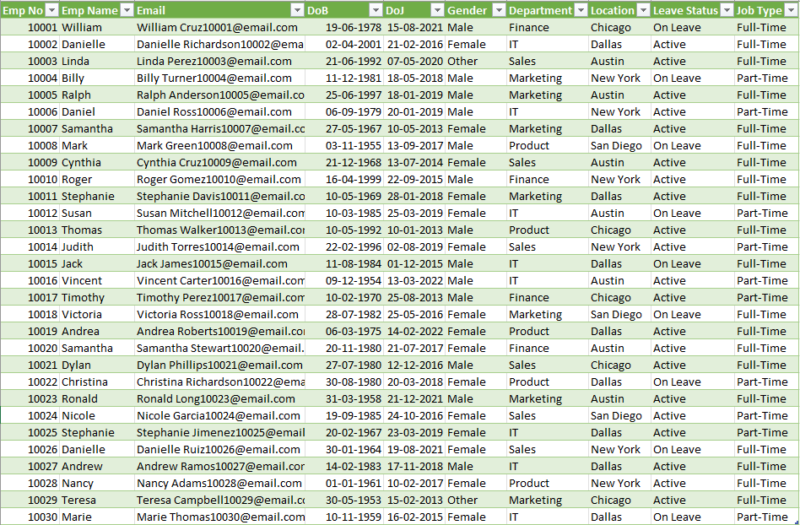The image size is (800, 525).
Task: Select email cell Christina Richardson10022
Action: click(x=220, y=382)
